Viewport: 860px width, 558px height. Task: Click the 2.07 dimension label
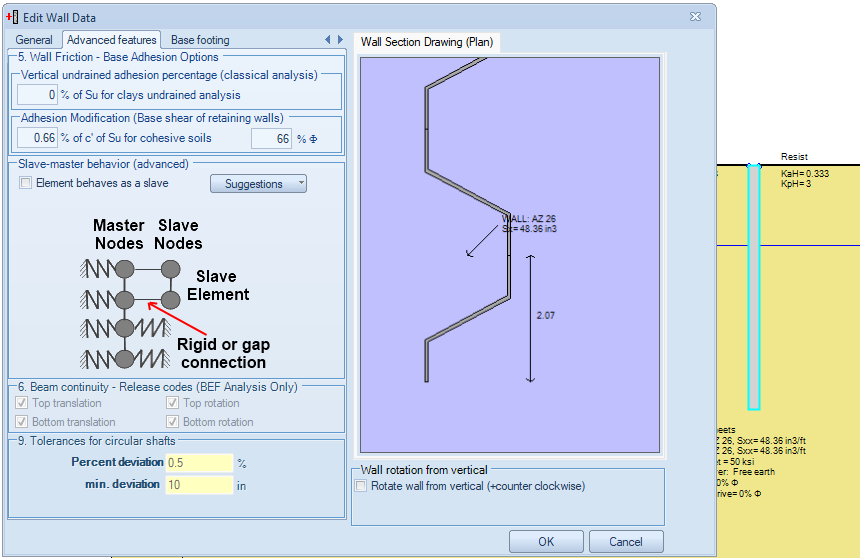(546, 315)
